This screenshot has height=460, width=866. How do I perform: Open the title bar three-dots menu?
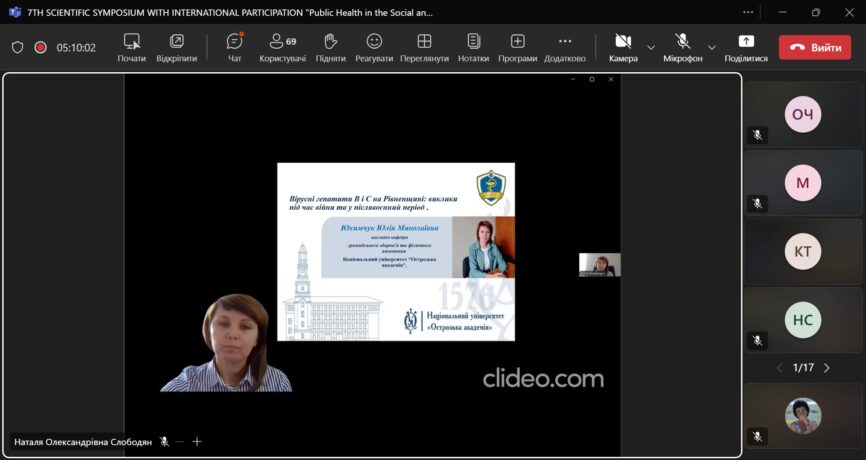point(749,13)
